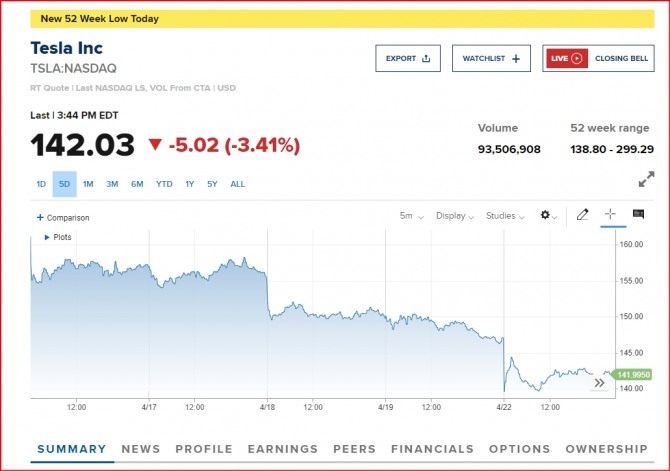670x471 pixels.
Task: Switch to YTD time range
Action: click(164, 184)
